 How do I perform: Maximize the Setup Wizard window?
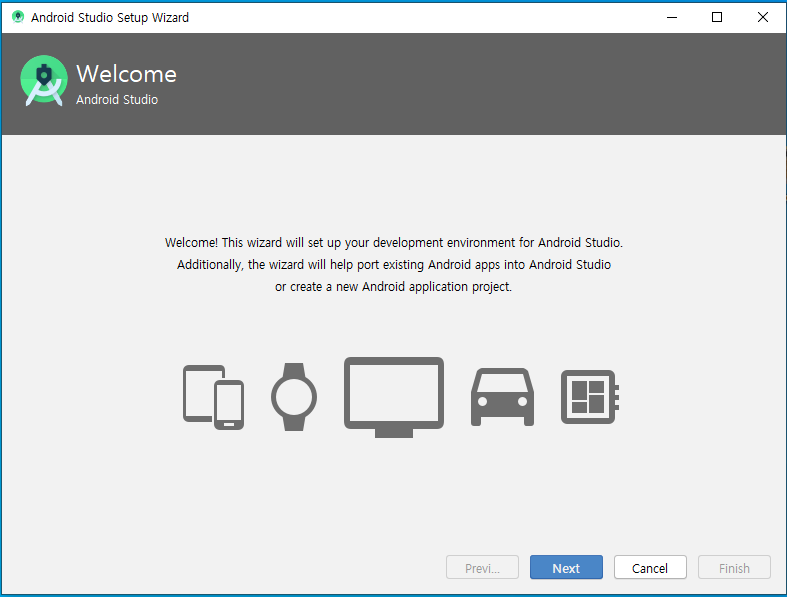pyautogui.click(x=717, y=17)
